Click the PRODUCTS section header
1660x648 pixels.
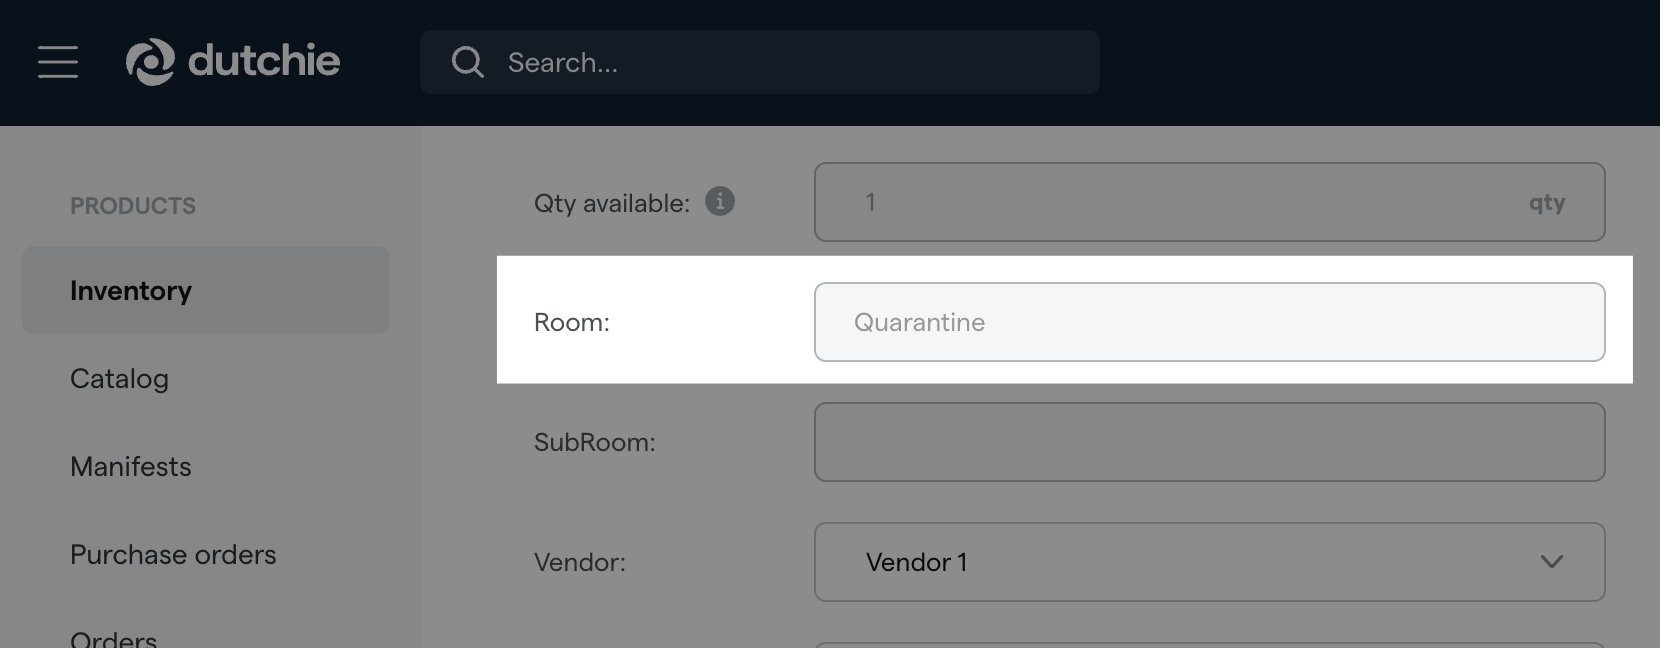click(133, 206)
